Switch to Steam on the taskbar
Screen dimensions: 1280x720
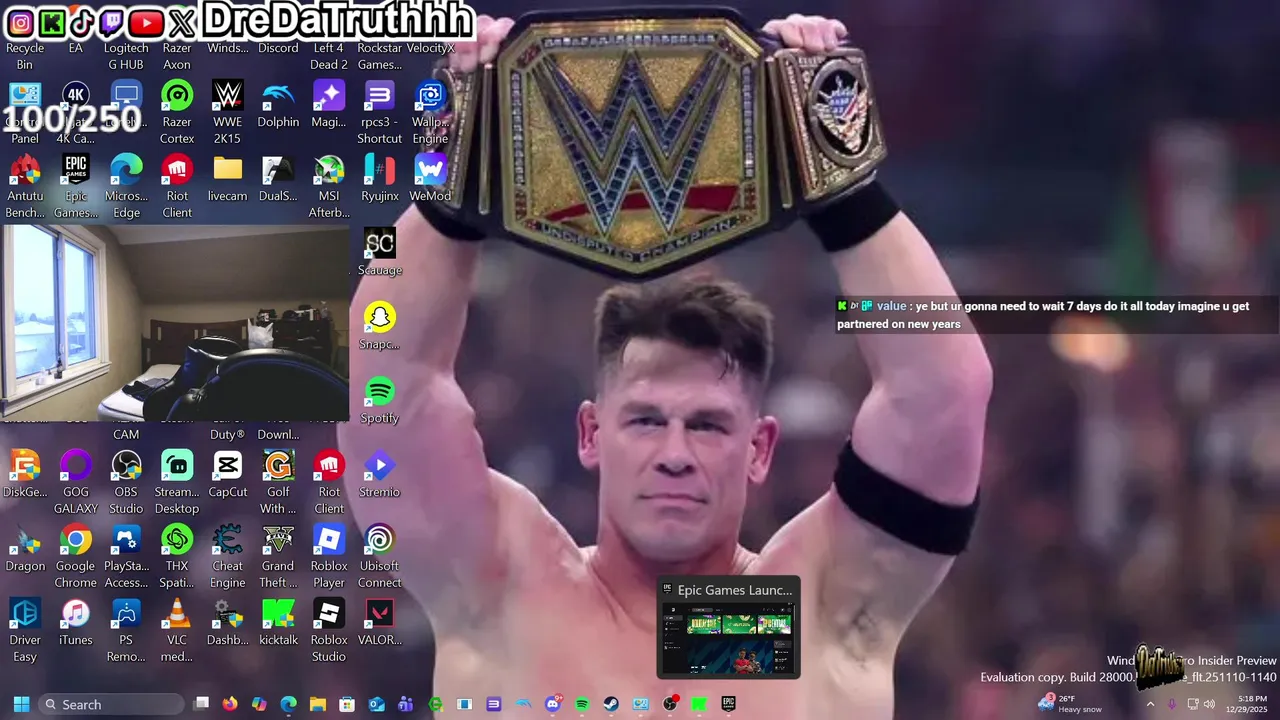click(611, 704)
